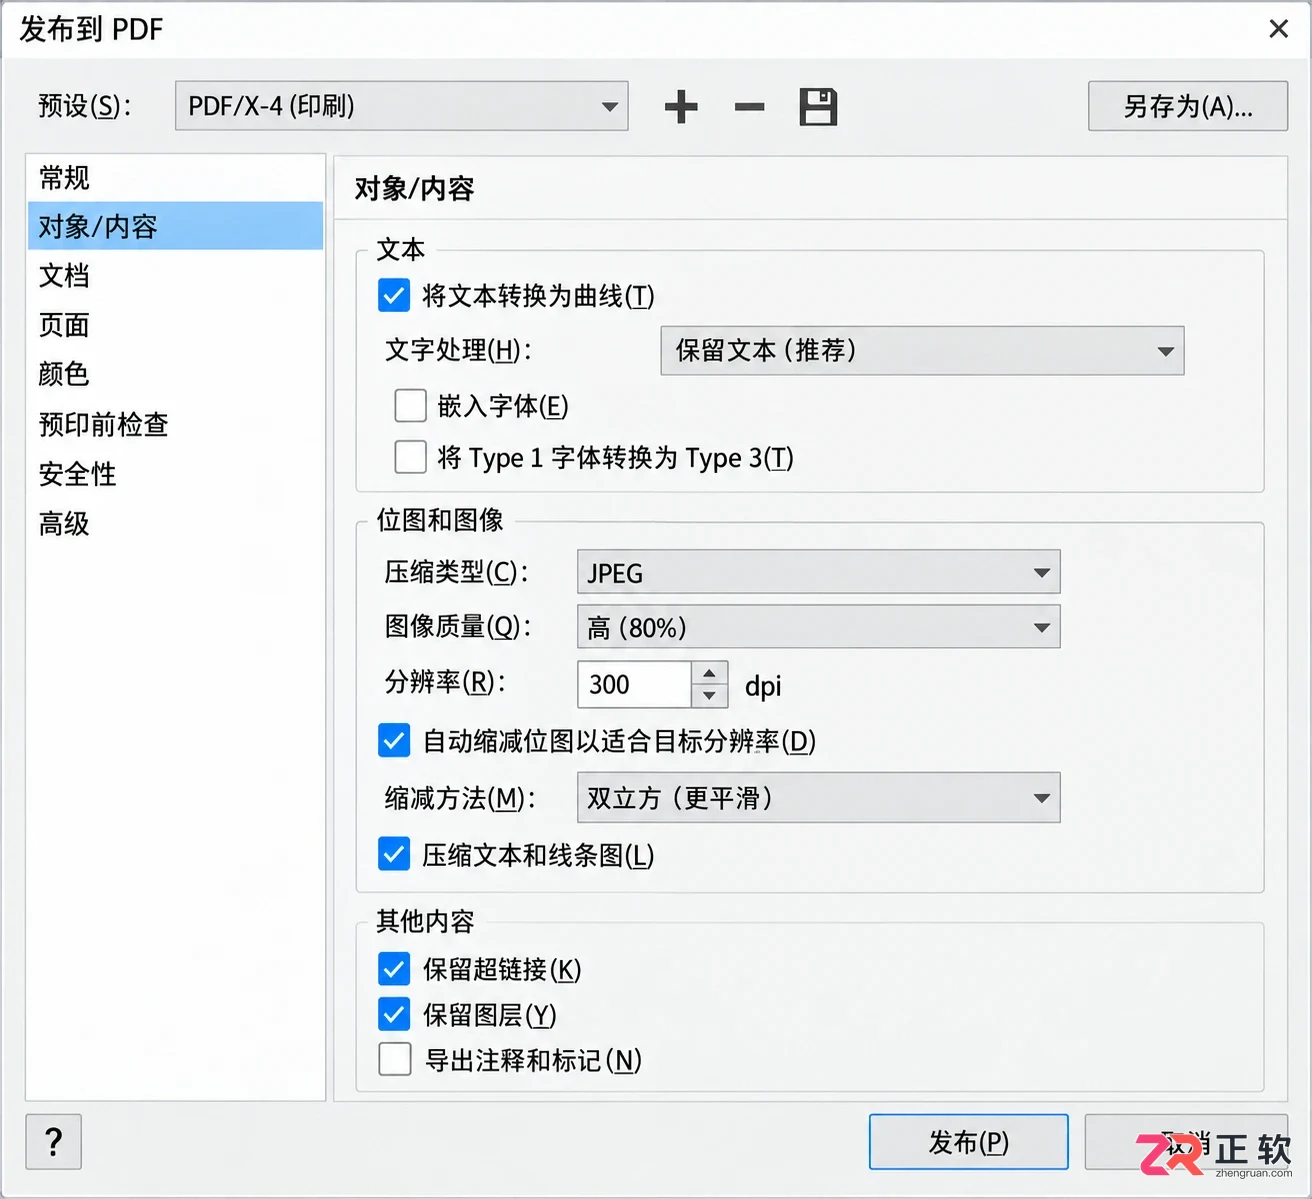Open 缩减方法 双立方 dropdown
The width and height of the screenshot is (1312, 1199).
[x=818, y=798]
